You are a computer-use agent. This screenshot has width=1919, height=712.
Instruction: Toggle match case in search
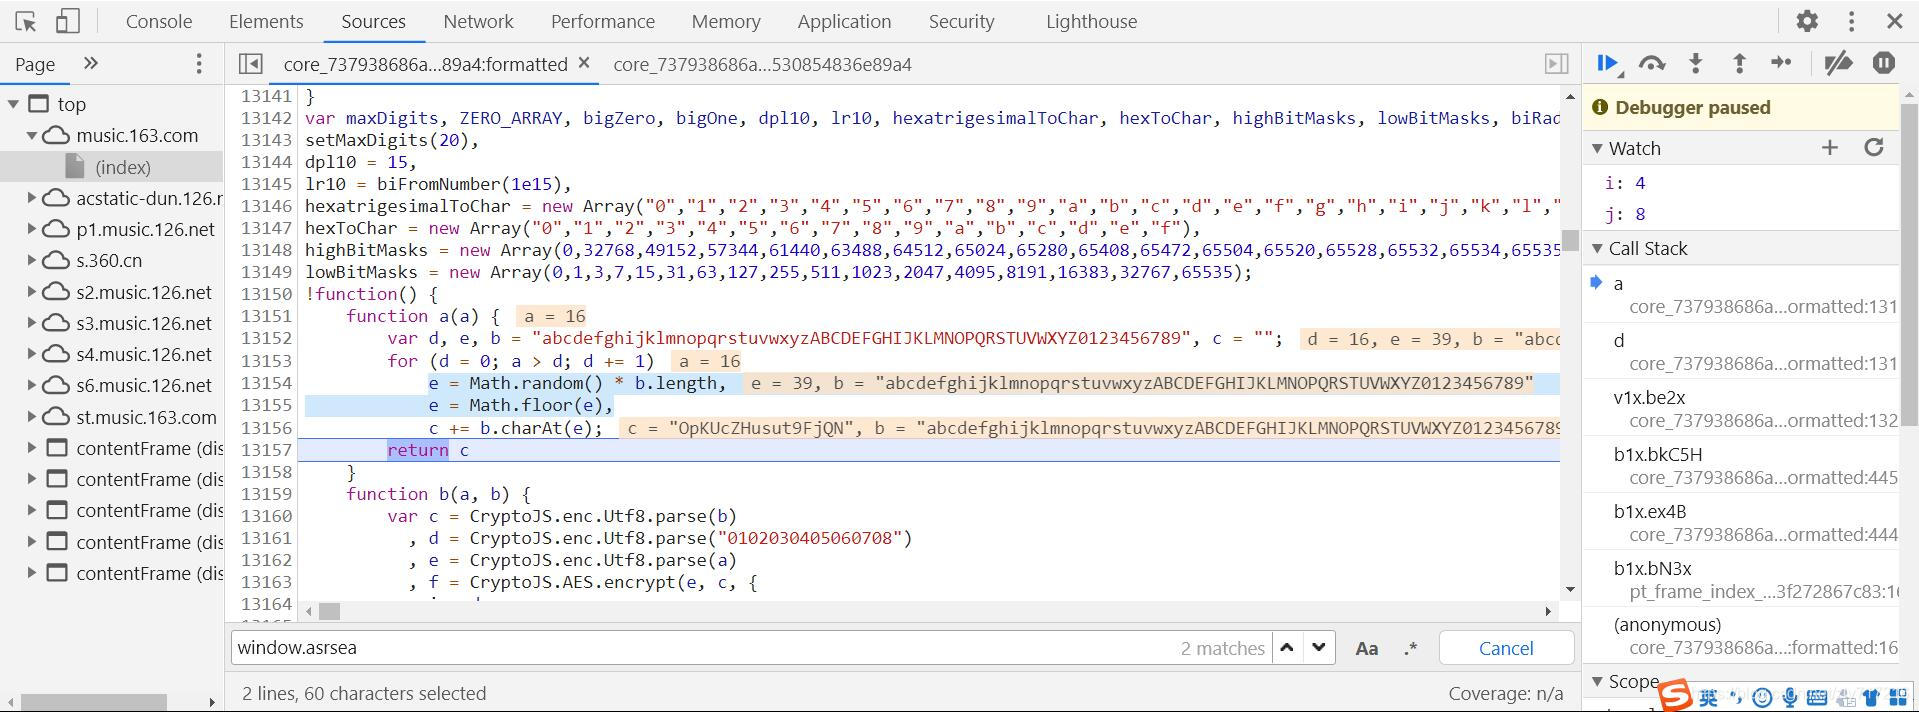click(1366, 648)
